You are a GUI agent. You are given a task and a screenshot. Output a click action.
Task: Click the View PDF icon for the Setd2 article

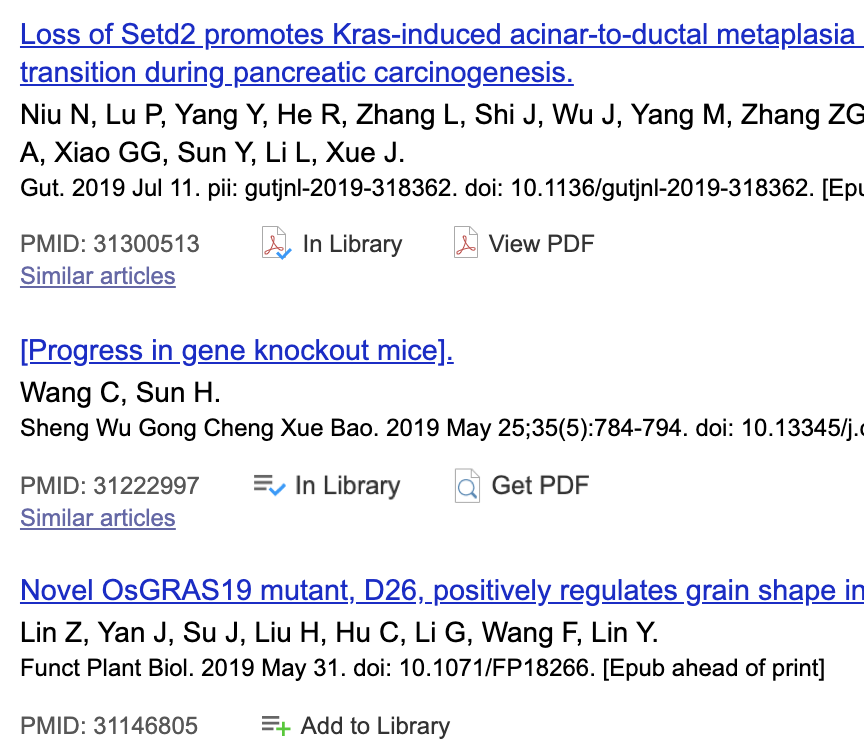click(x=467, y=243)
